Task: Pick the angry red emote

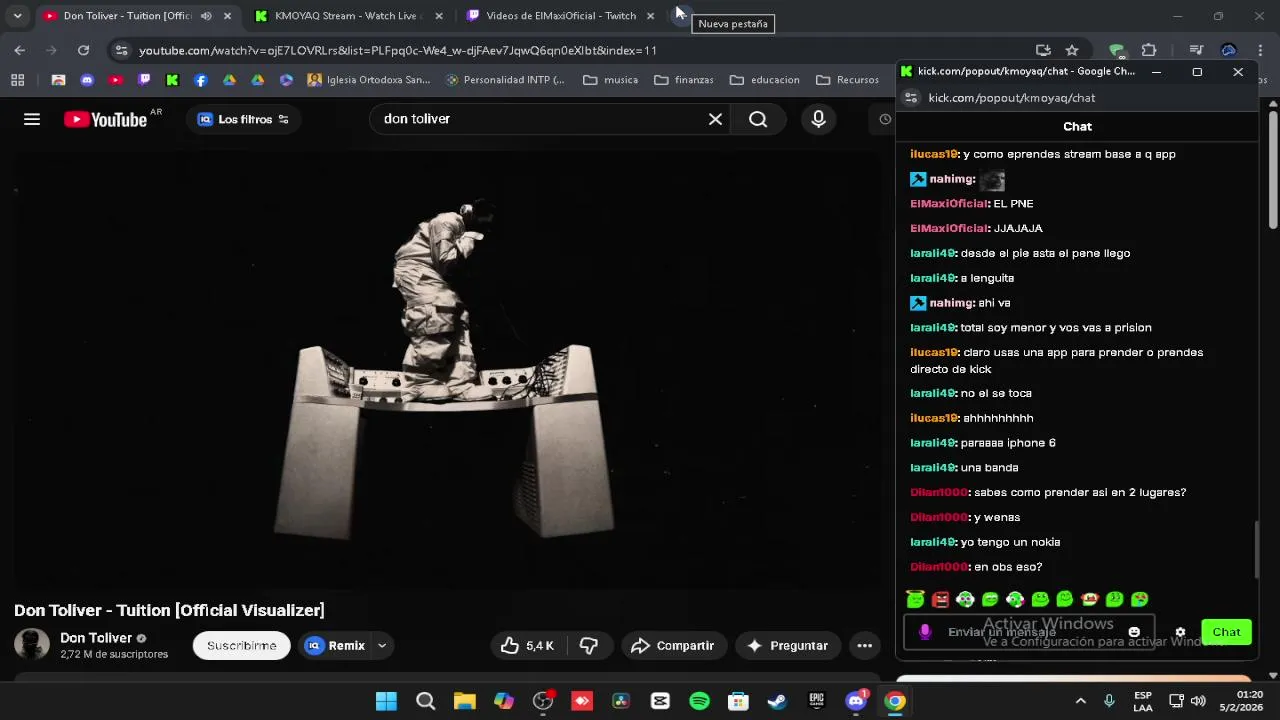Action: [x=940, y=599]
